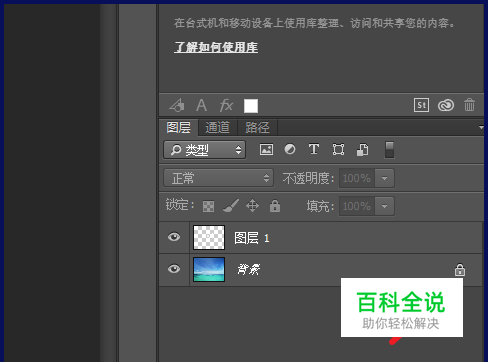Hide the 背景 layer via eye icon

click(174, 269)
